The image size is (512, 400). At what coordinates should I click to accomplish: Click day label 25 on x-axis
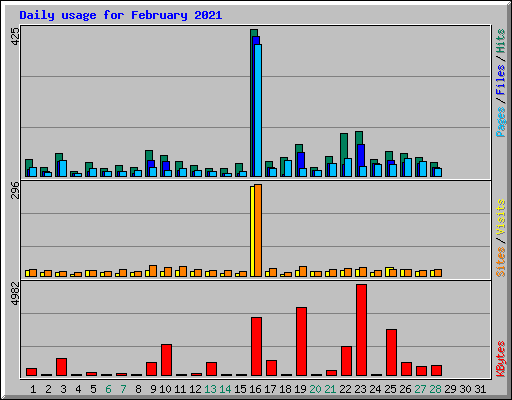(390, 389)
